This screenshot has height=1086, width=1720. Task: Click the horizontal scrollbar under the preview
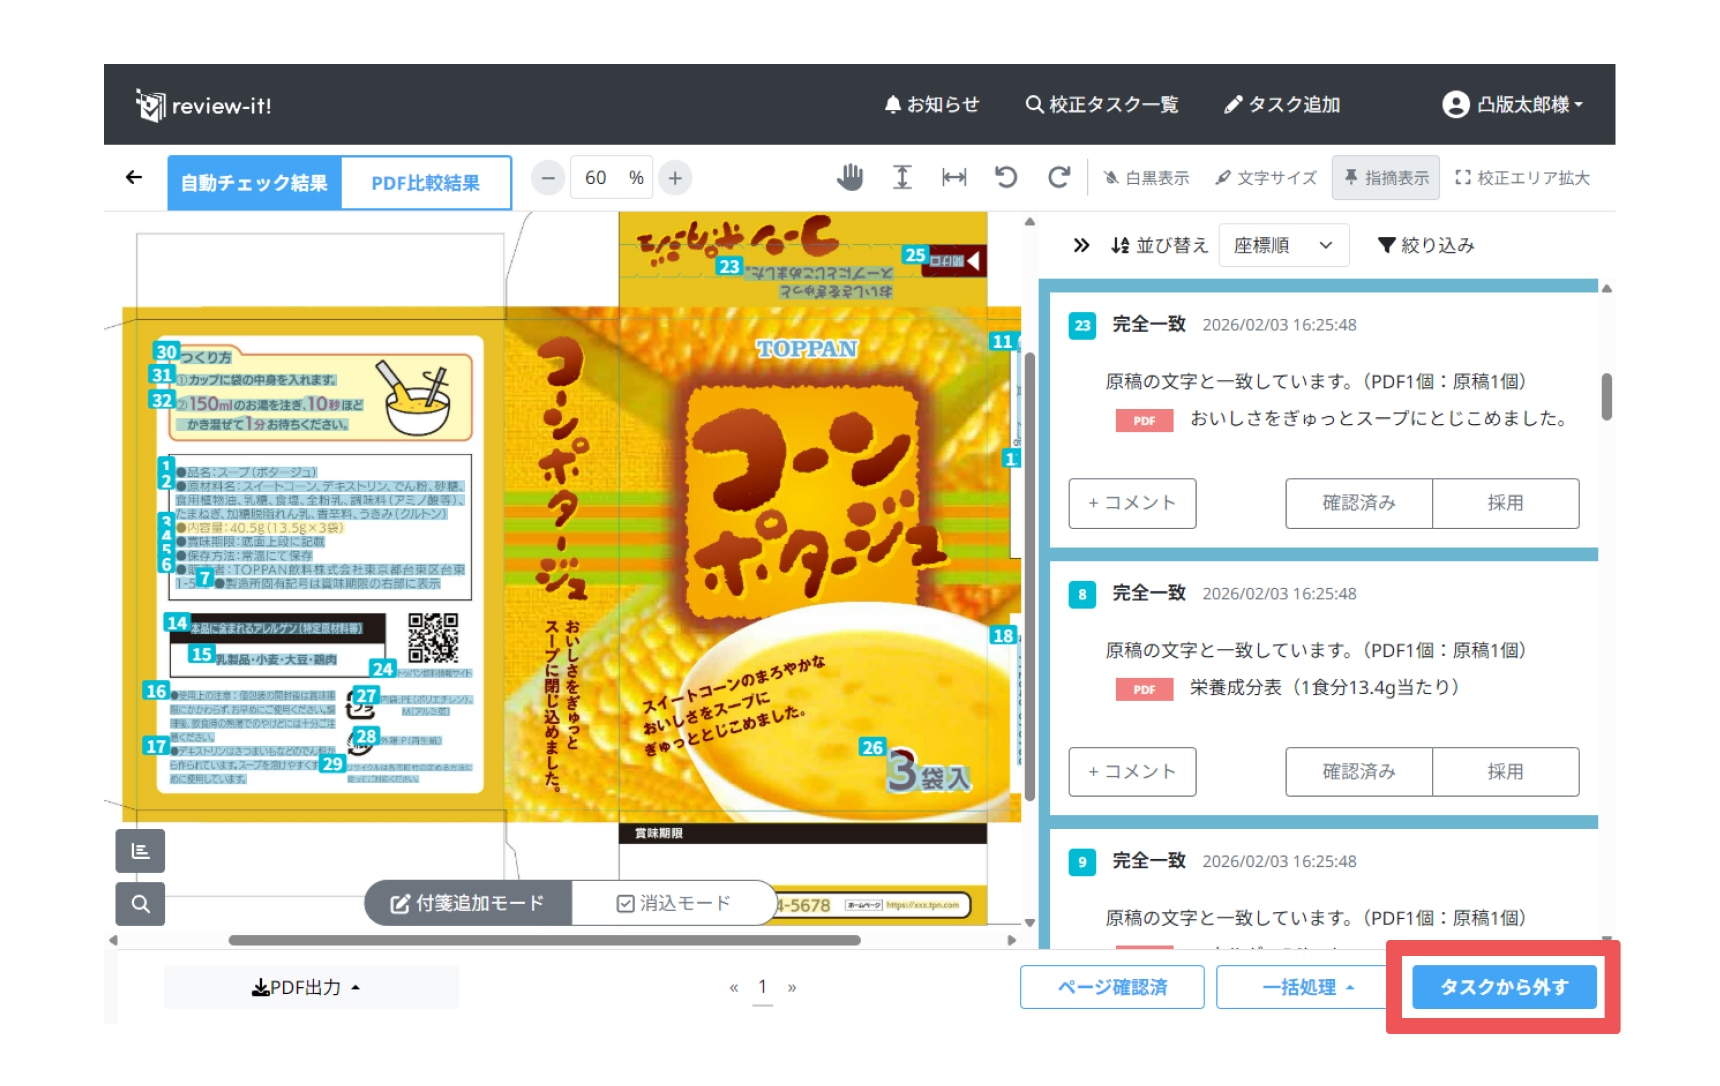(544, 940)
